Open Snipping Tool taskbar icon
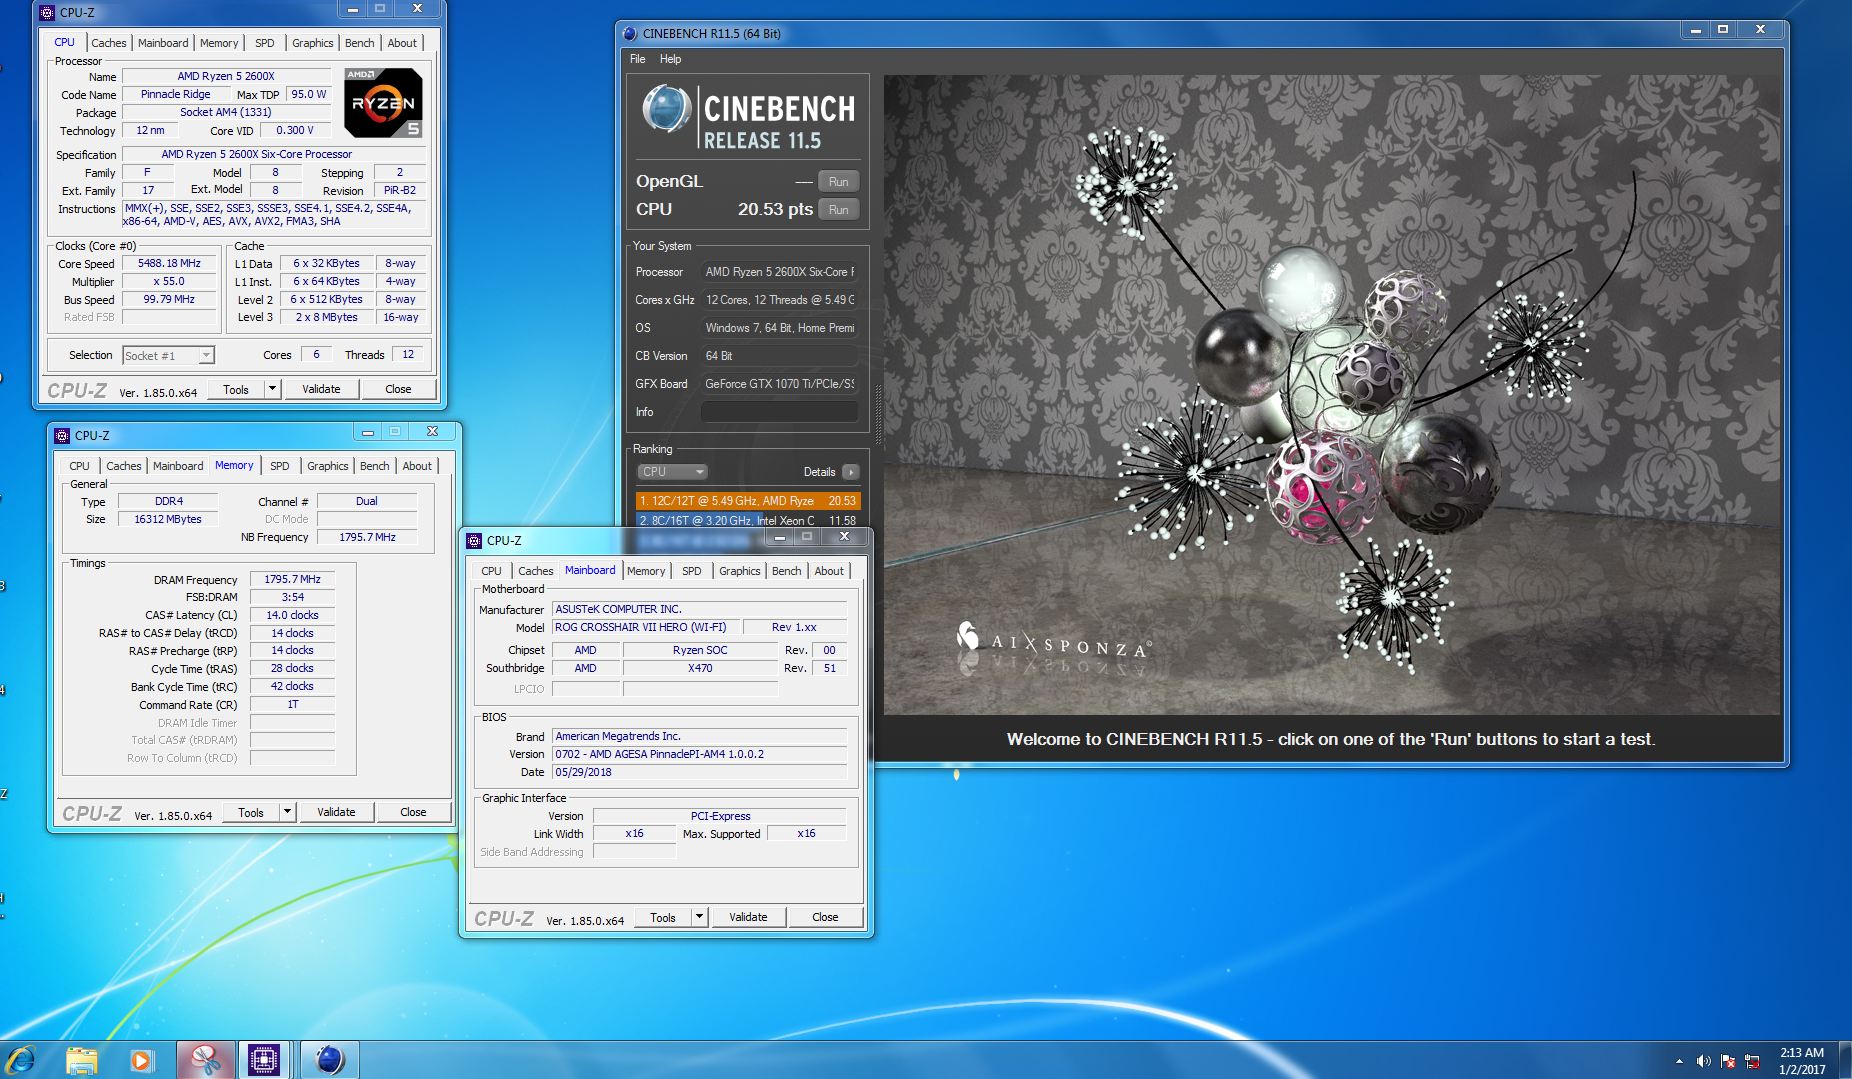Image resolution: width=1852 pixels, height=1079 pixels. [206, 1060]
